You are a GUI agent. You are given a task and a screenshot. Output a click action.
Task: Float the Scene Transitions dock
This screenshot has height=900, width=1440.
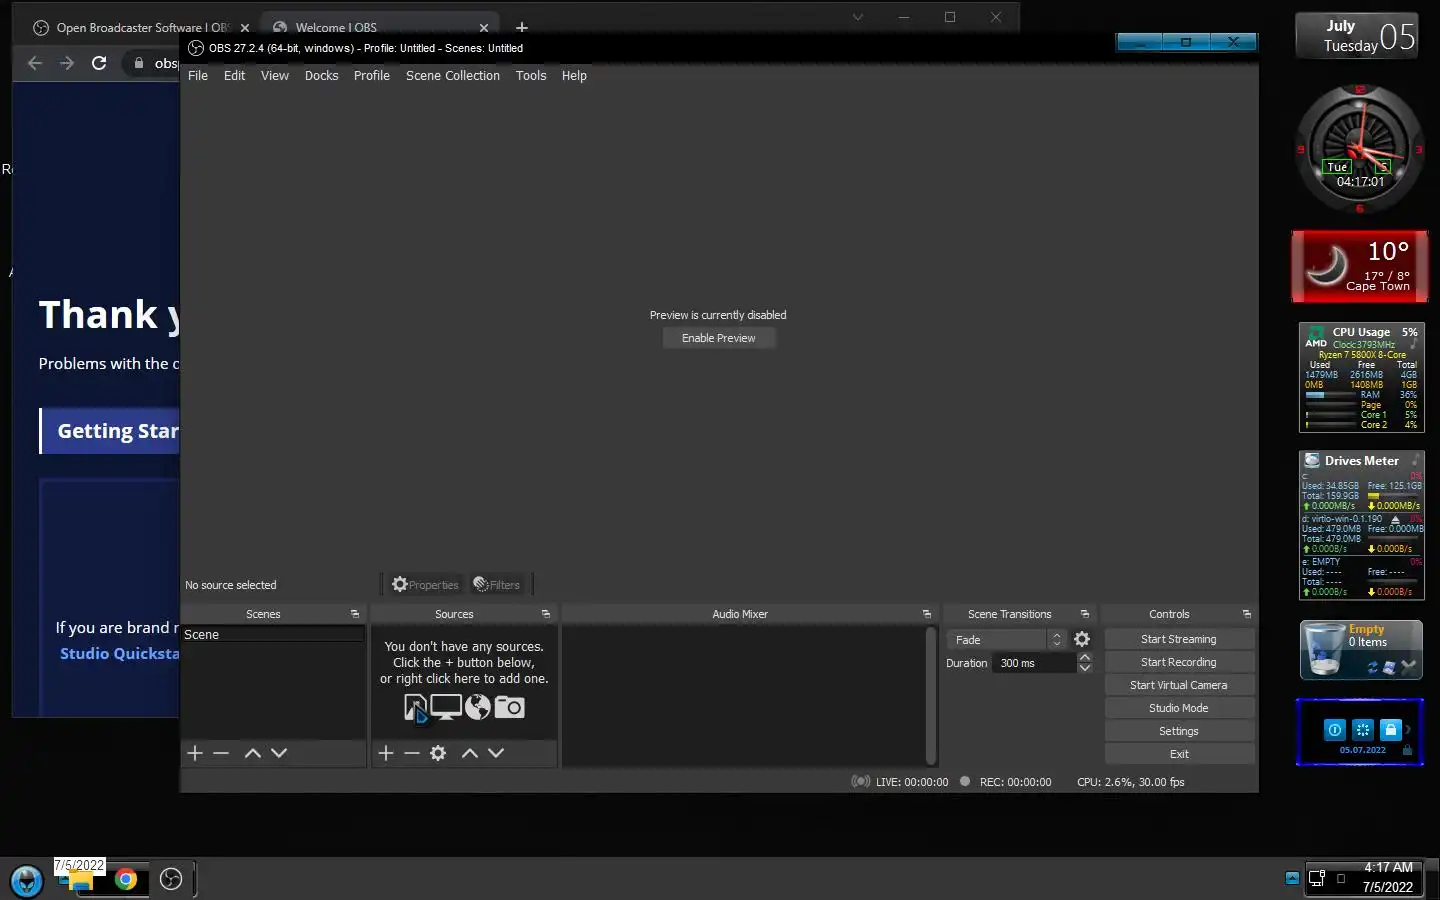(1084, 614)
